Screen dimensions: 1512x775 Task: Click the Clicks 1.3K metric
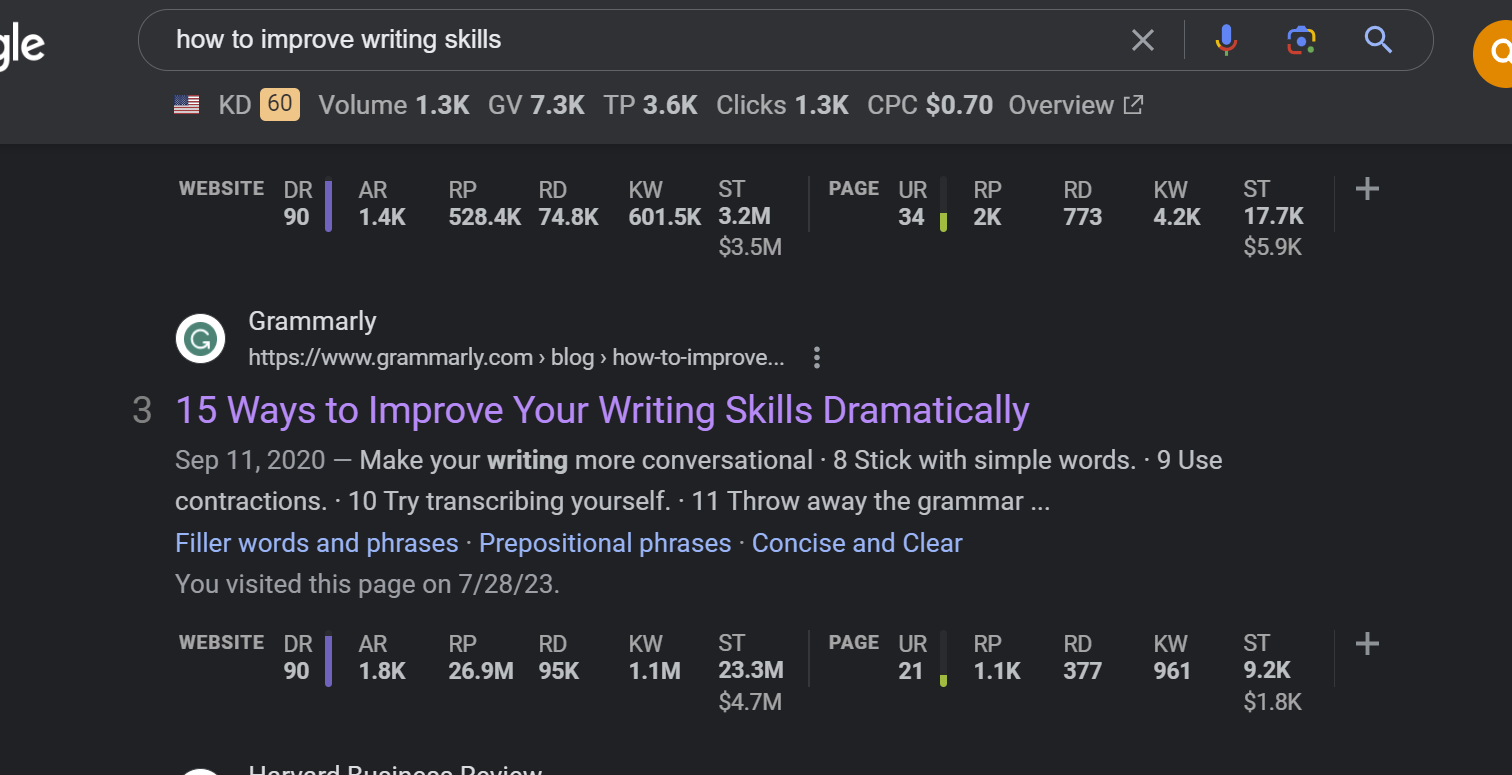point(782,105)
